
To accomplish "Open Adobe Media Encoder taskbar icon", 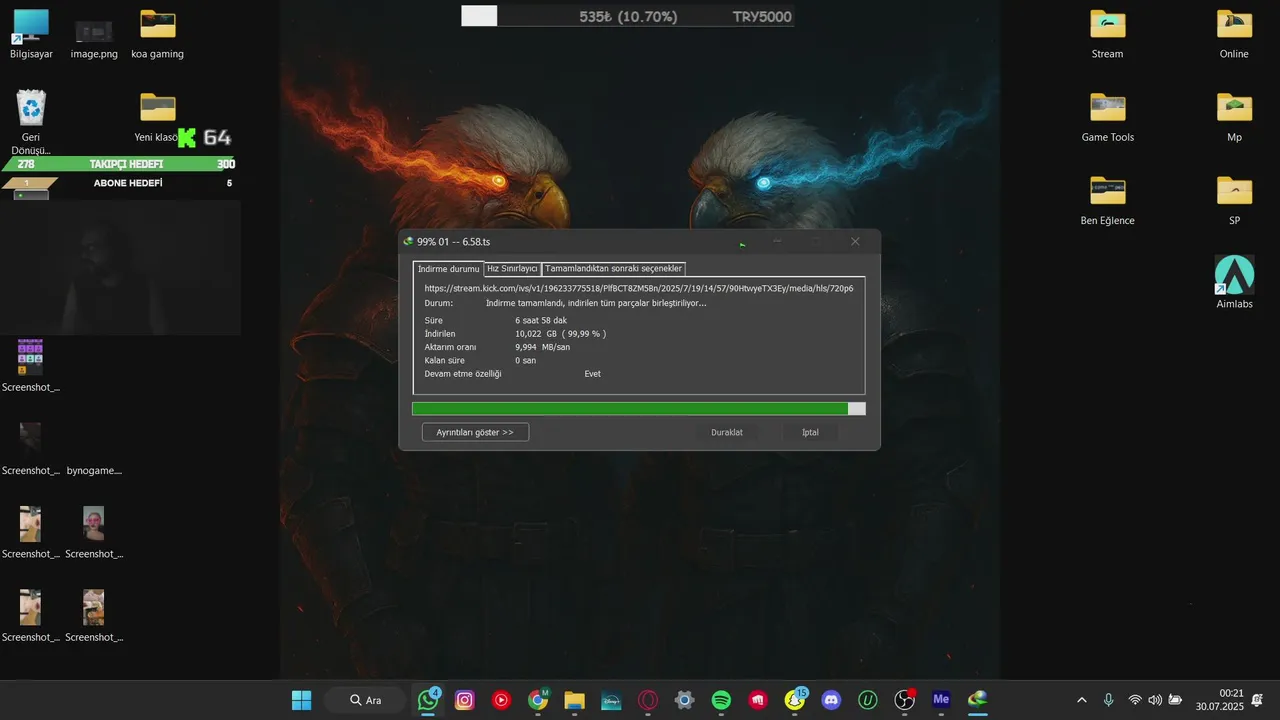I will click(x=941, y=700).
